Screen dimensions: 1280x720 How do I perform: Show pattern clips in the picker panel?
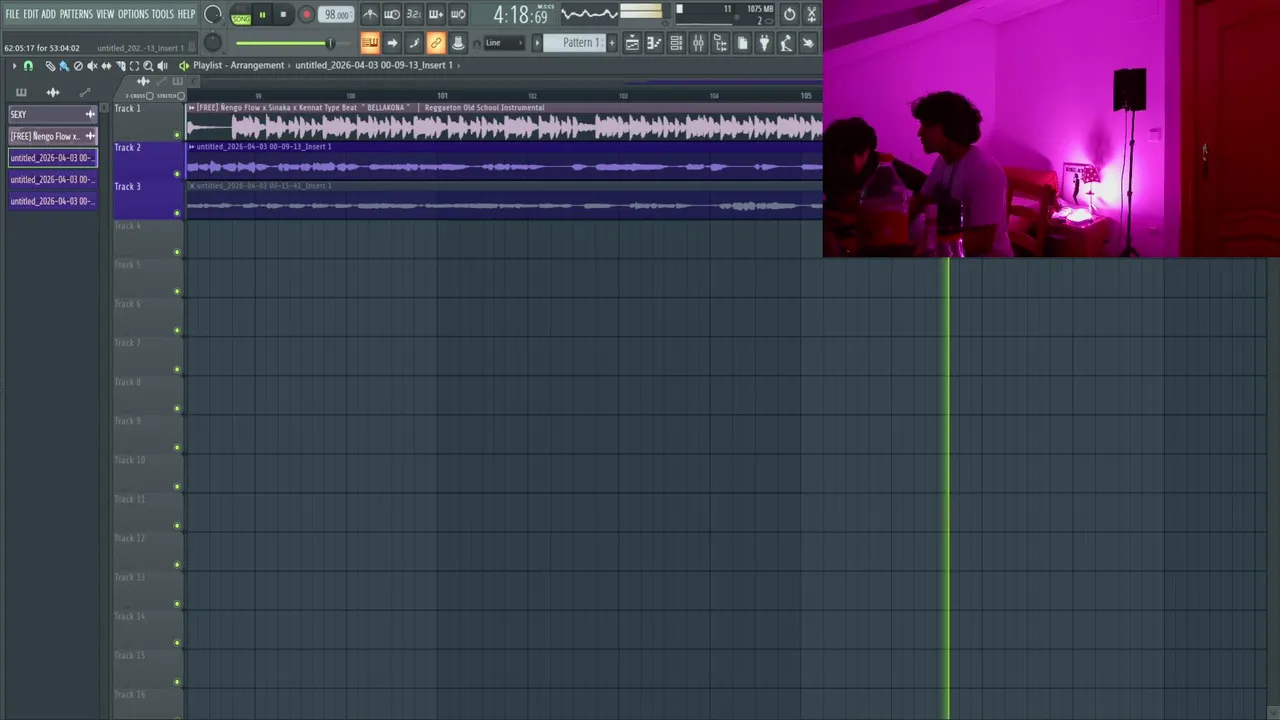pyautogui.click(x=21, y=93)
